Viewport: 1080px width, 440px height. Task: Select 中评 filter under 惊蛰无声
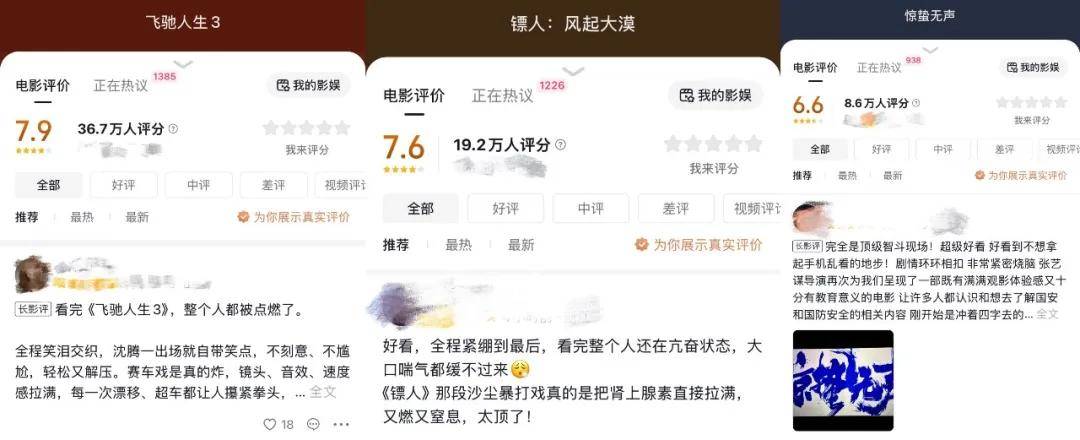[943, 149]
